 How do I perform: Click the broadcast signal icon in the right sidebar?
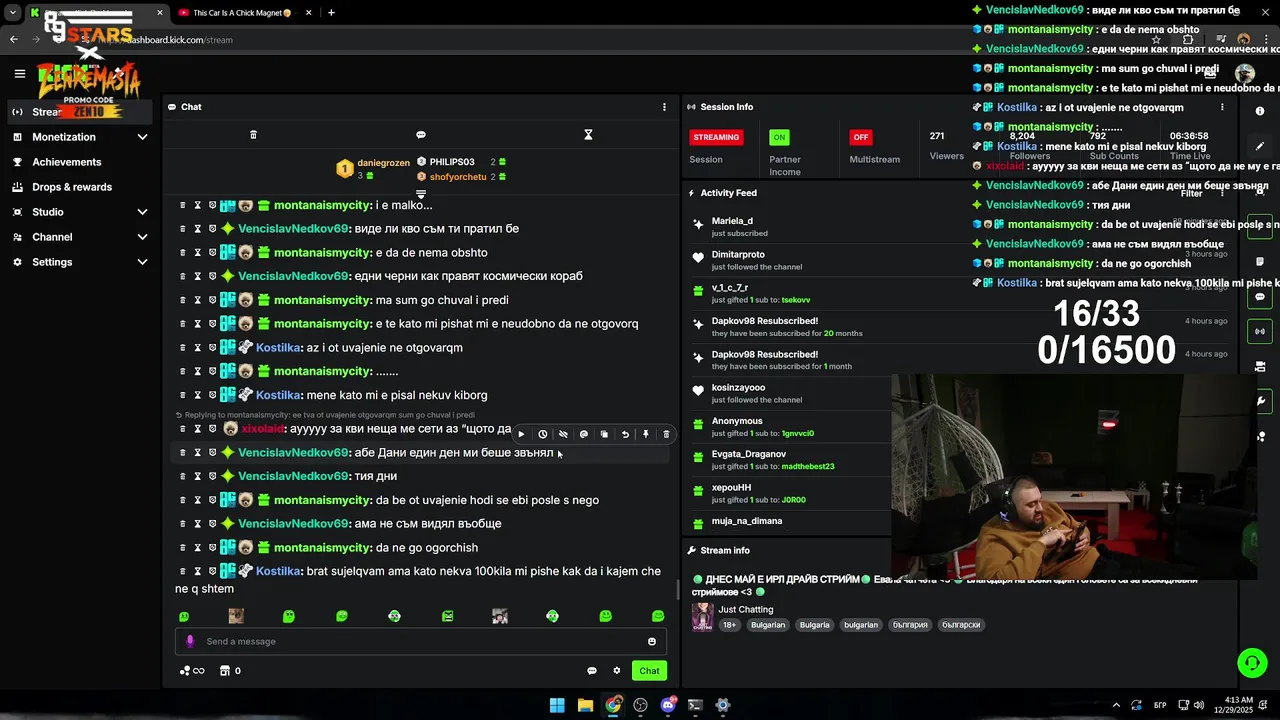pos(1260,331)
